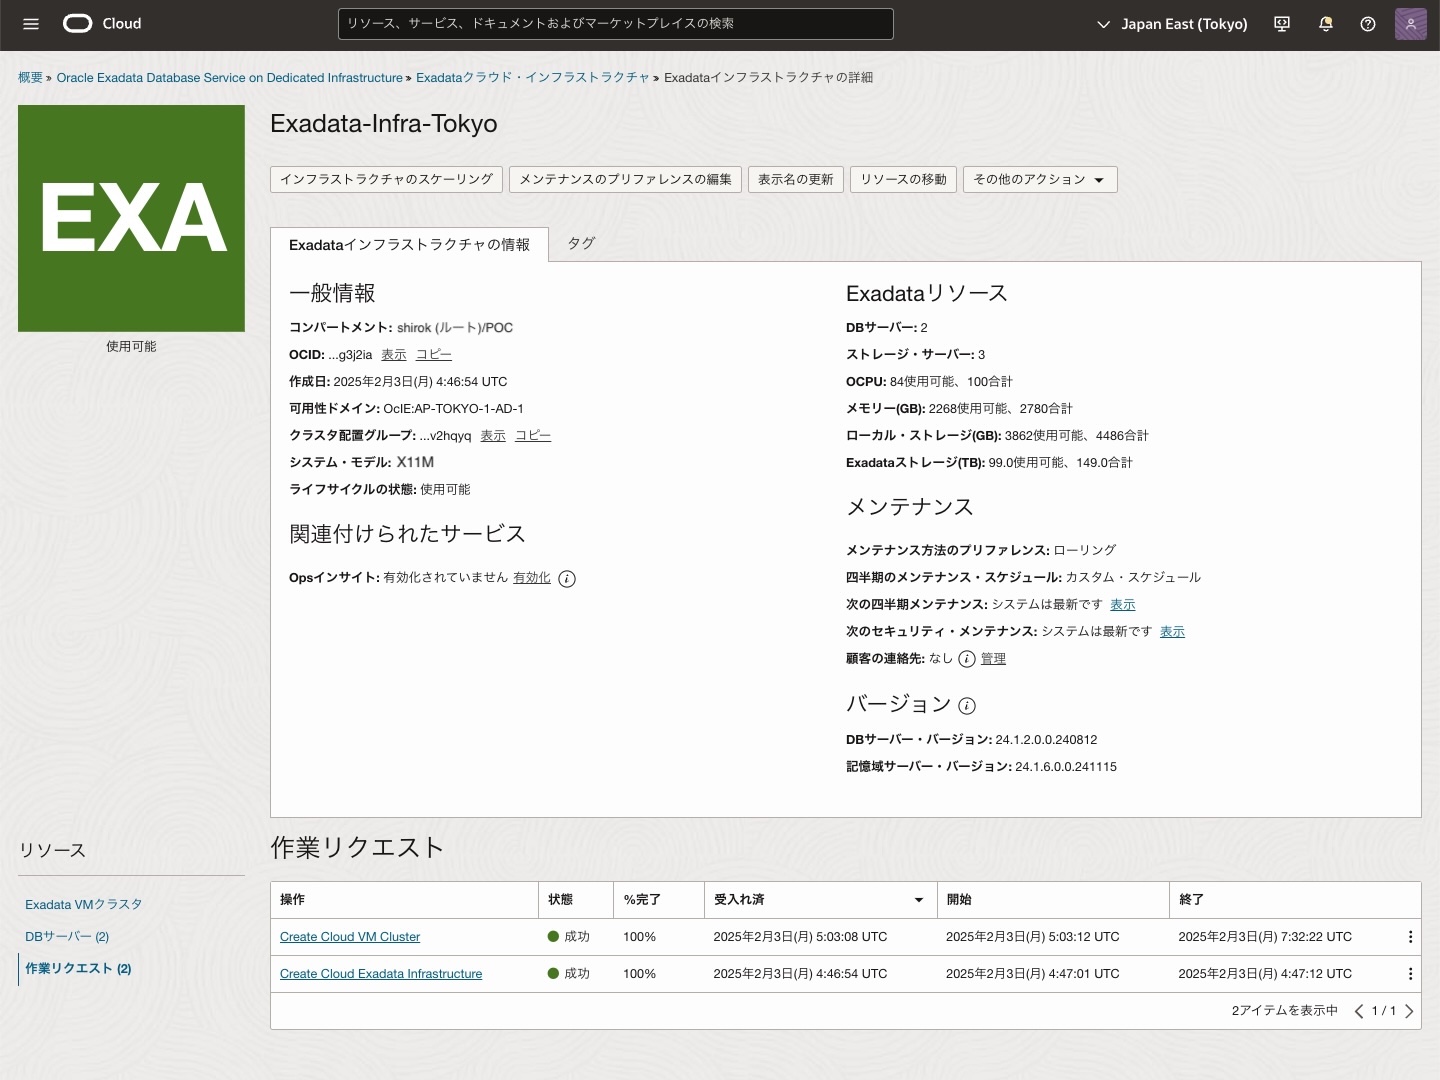Launch Cloud Shell from the top bar

(1281, 24)
